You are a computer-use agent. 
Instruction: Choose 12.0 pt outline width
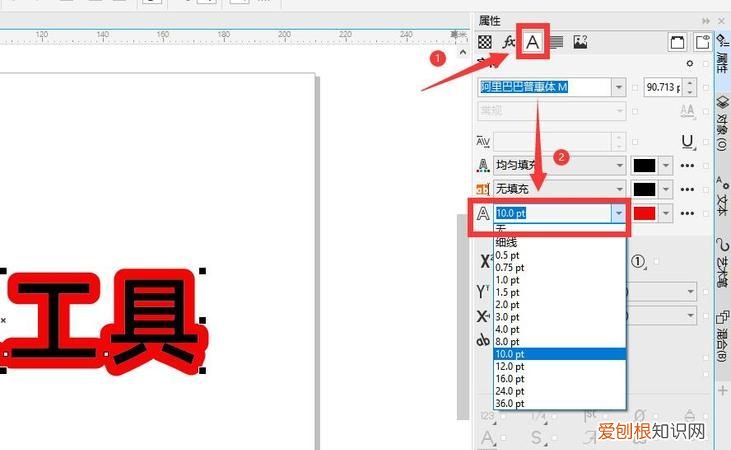tap(559, 367)
